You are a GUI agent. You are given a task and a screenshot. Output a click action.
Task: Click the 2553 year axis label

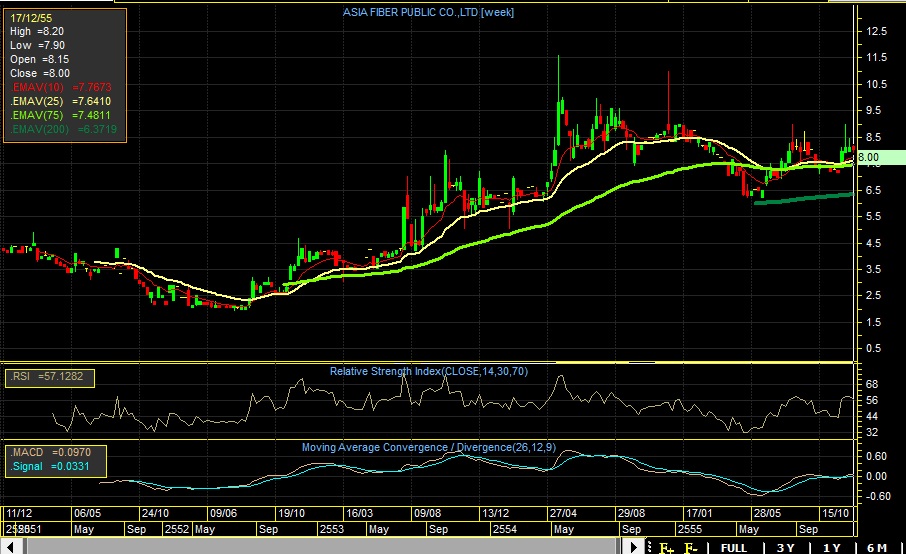point(332,529)
